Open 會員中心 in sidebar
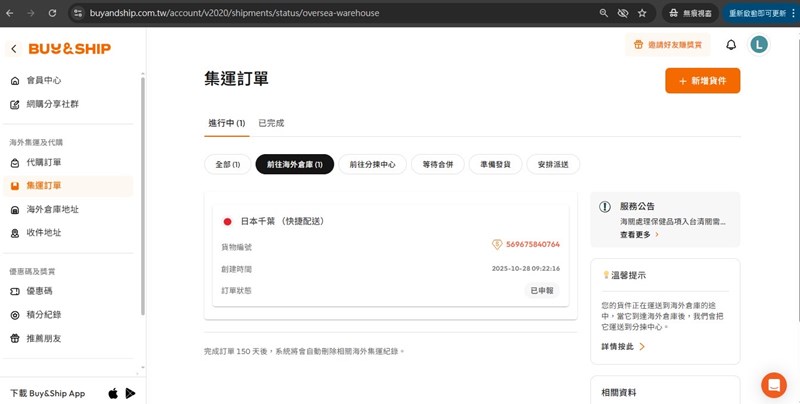 [43, 80]
